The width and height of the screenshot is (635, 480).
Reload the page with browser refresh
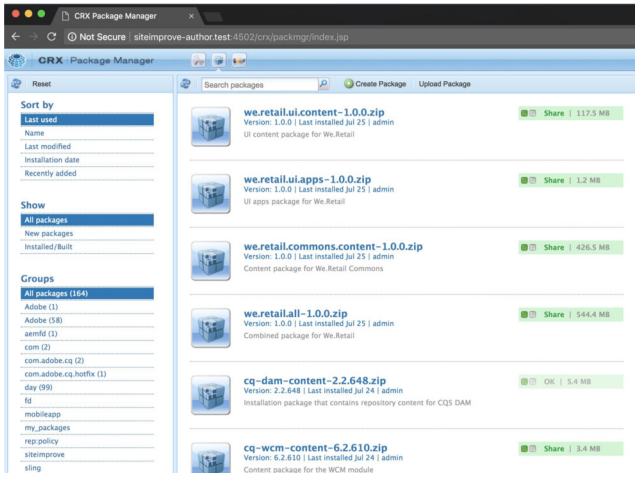(51, 37)
